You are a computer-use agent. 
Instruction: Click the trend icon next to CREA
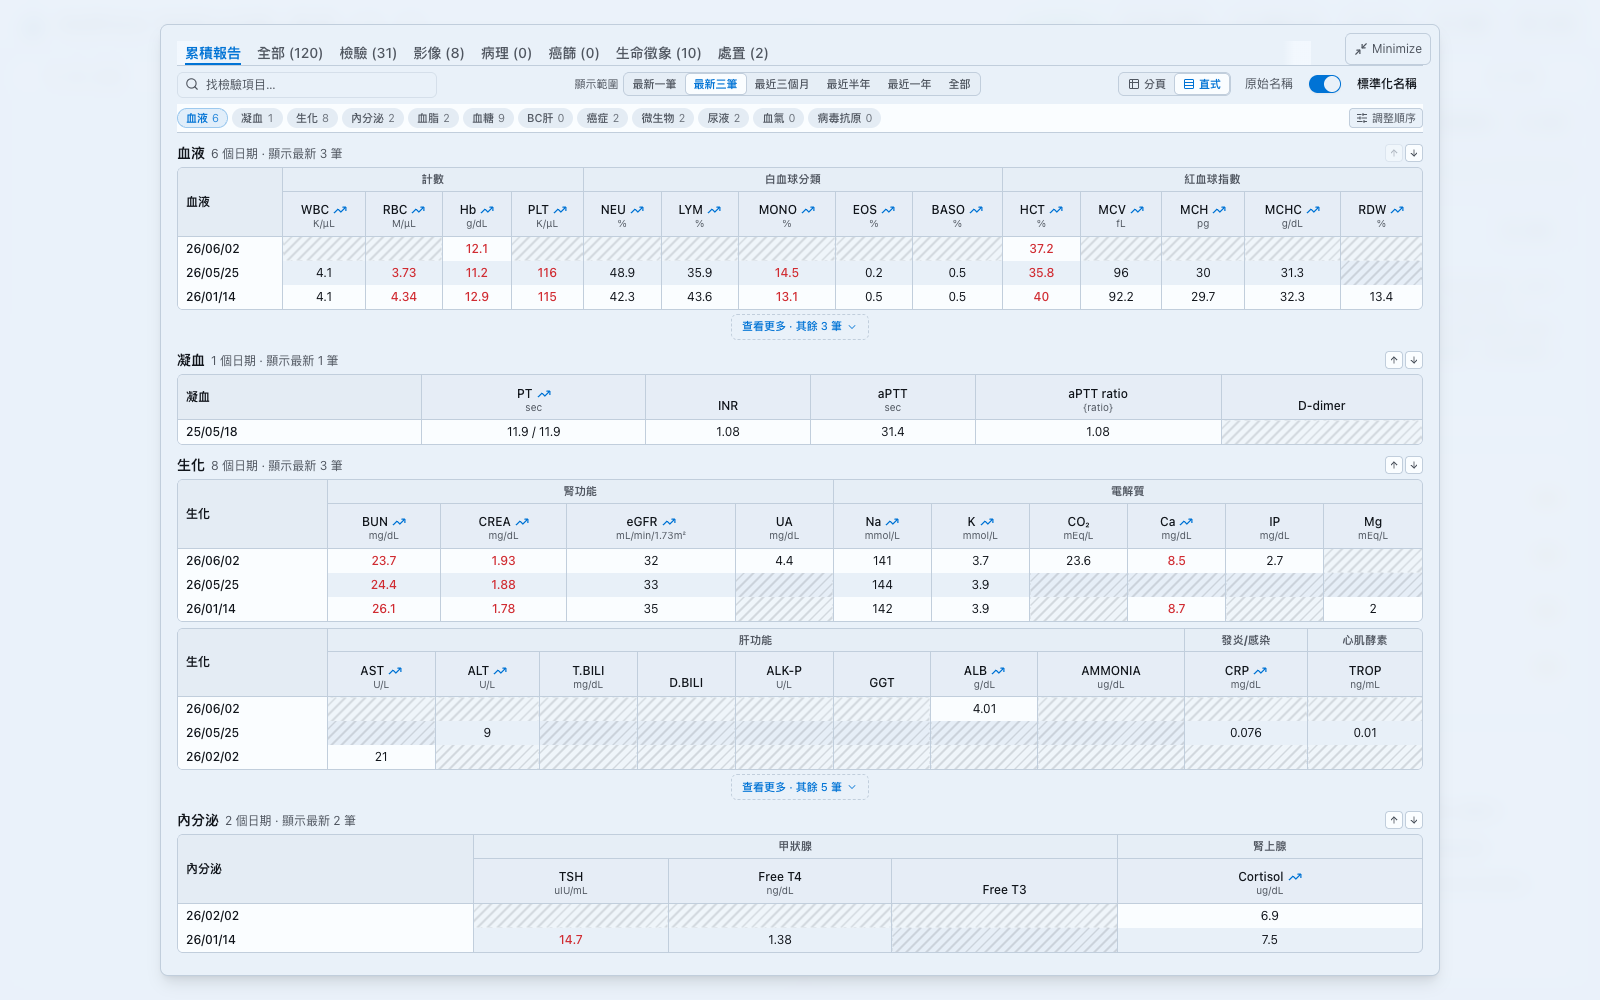click(x=522, y=522)
